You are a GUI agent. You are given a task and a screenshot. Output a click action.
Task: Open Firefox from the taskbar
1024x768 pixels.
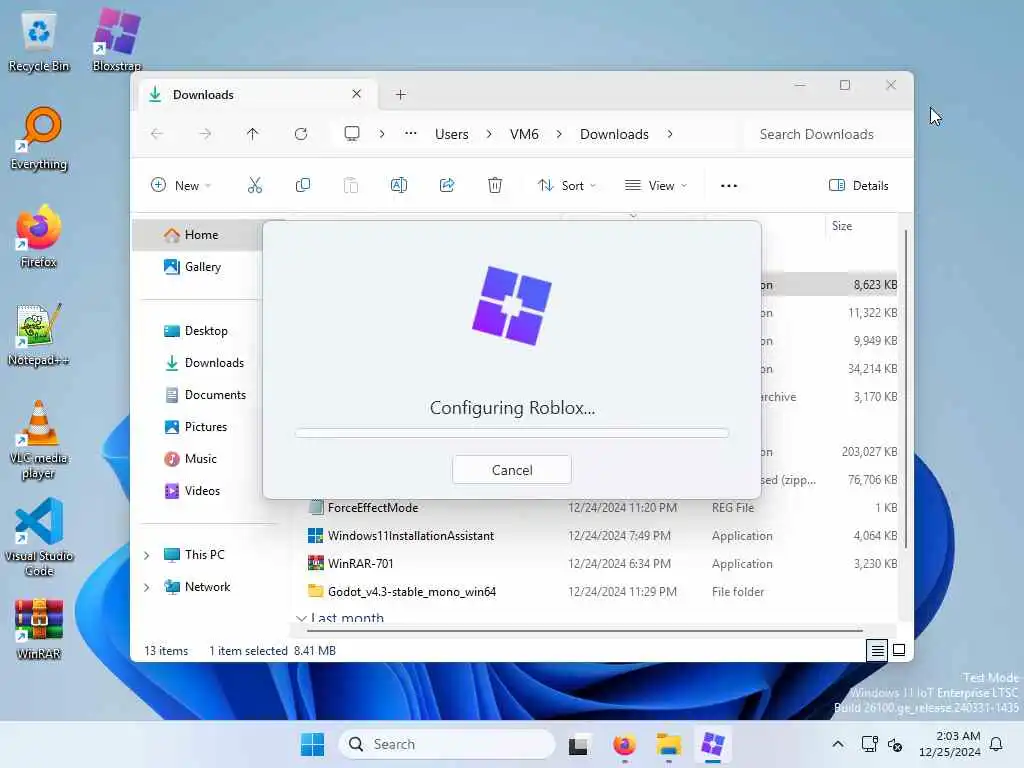624,744
